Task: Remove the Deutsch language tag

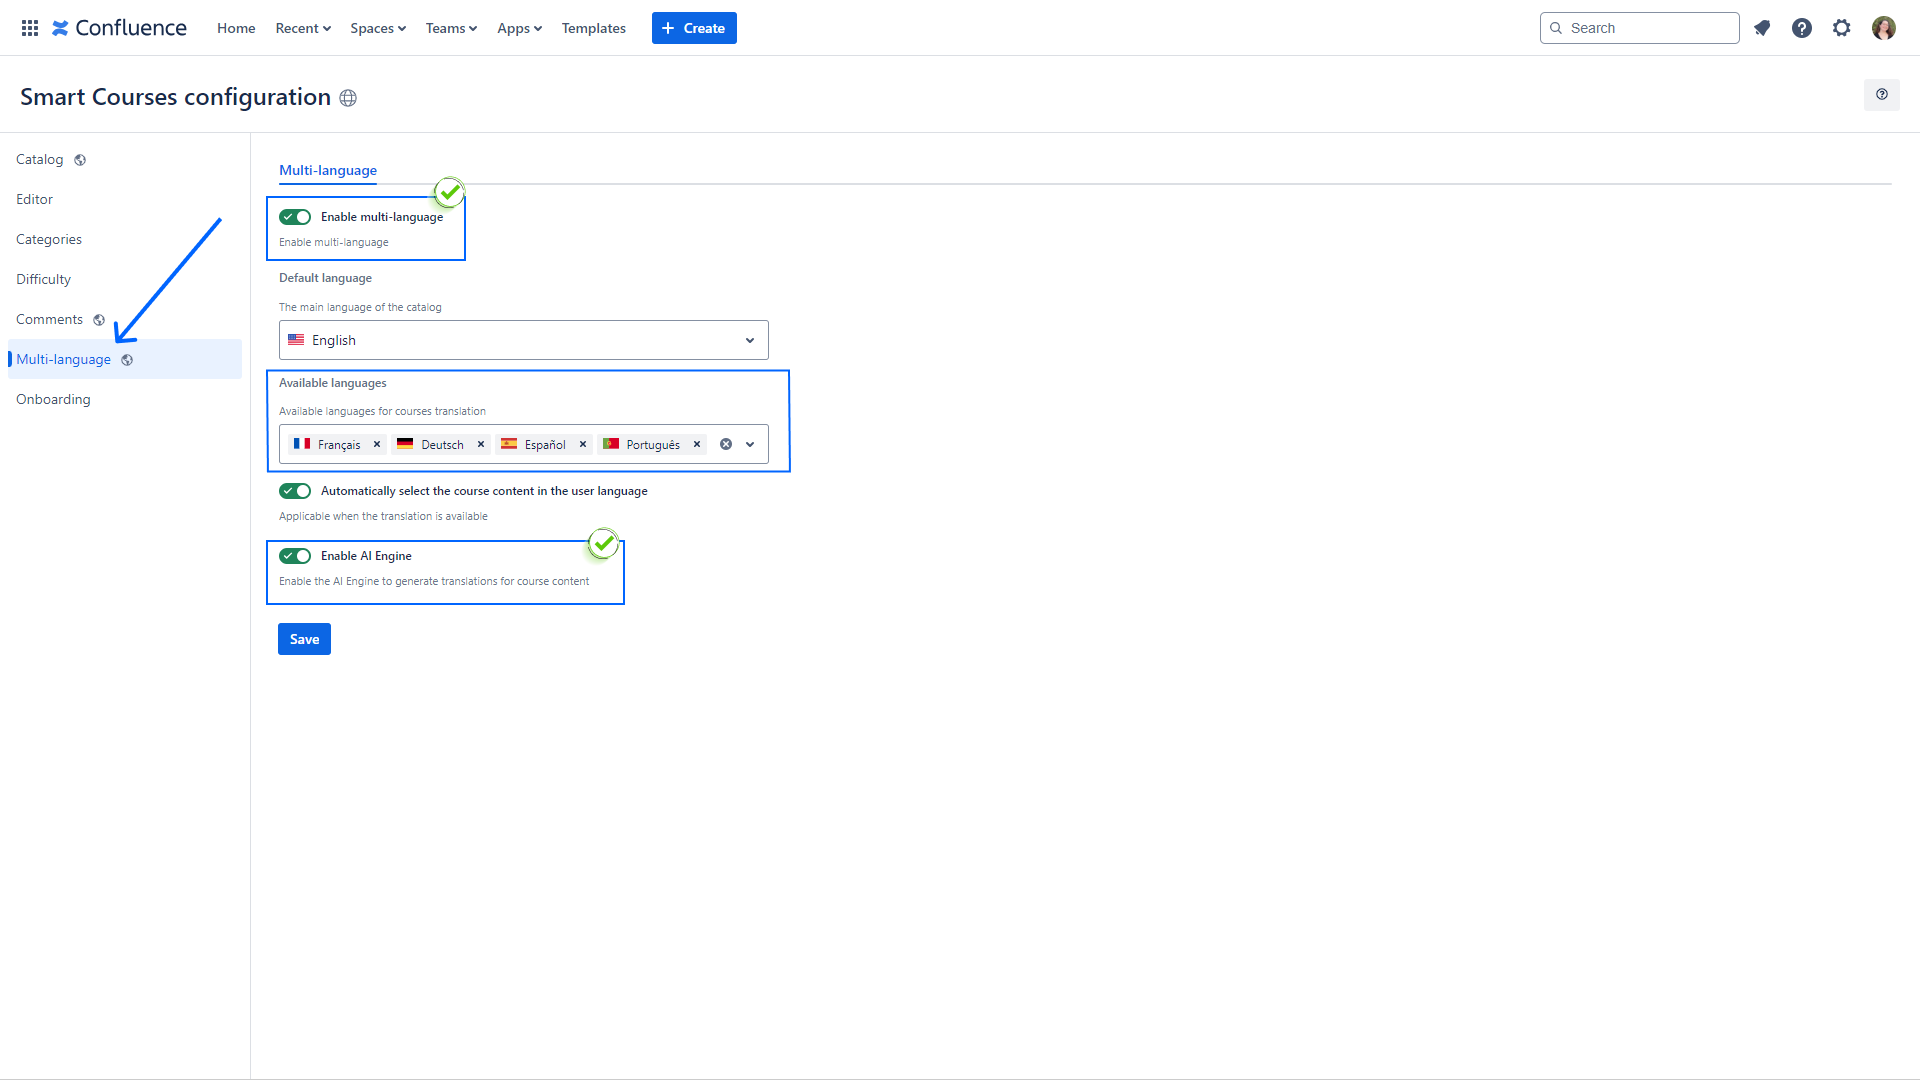Action: pyautogui.click(x=481, y=444)
